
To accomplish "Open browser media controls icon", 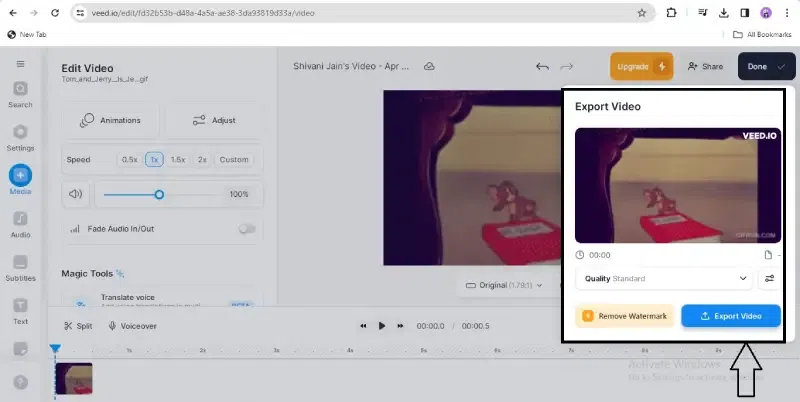I will pyautogui.click(x=703, y=13).
